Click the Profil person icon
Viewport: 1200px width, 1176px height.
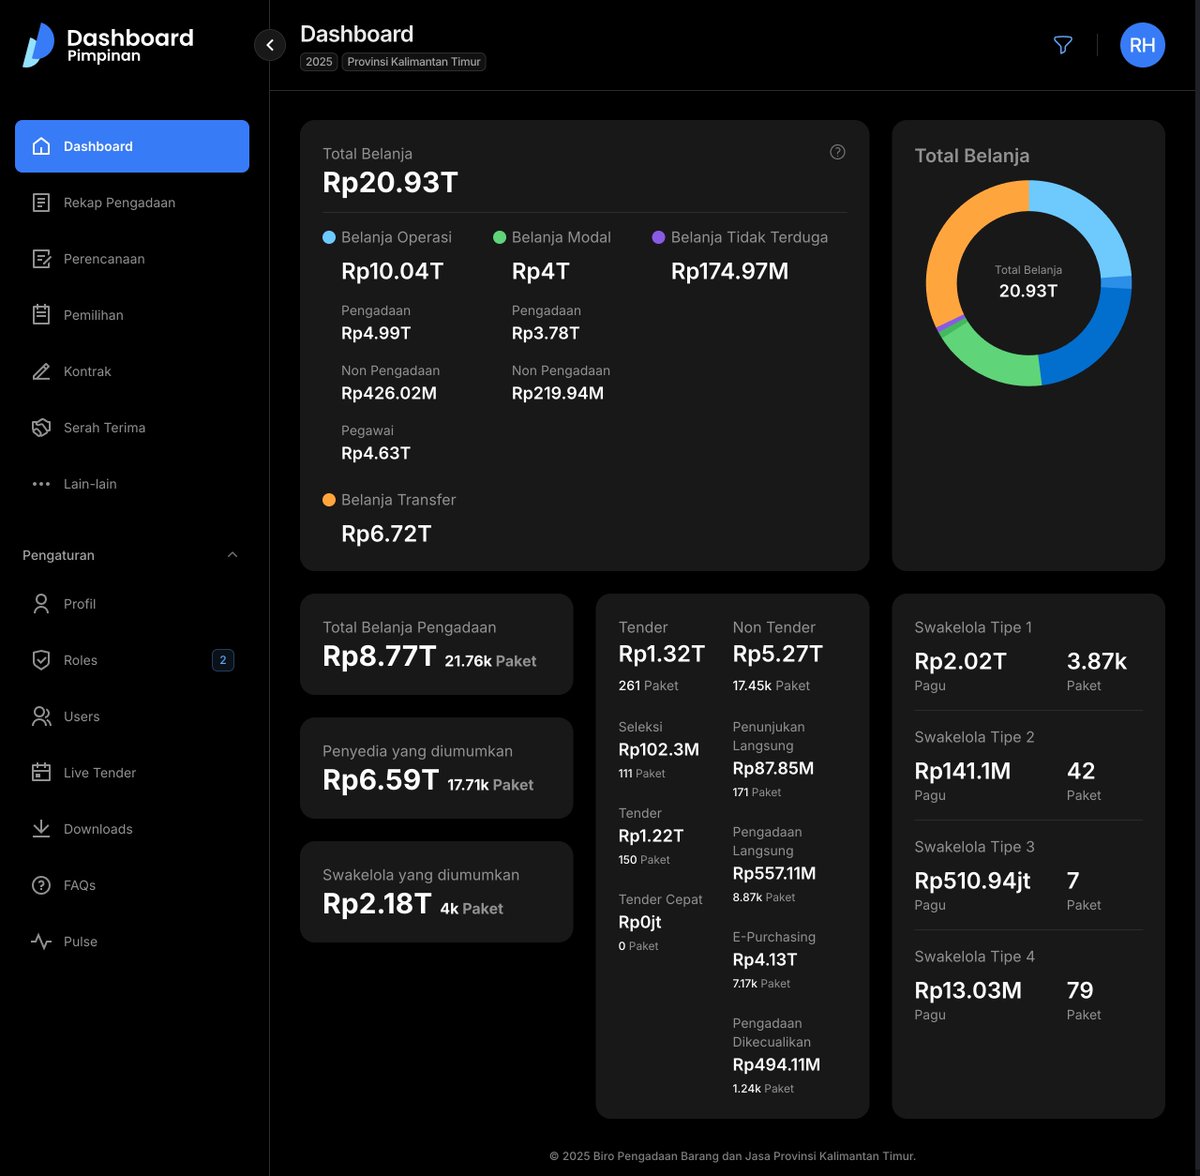pyautogui.click(x=41, y=604)
